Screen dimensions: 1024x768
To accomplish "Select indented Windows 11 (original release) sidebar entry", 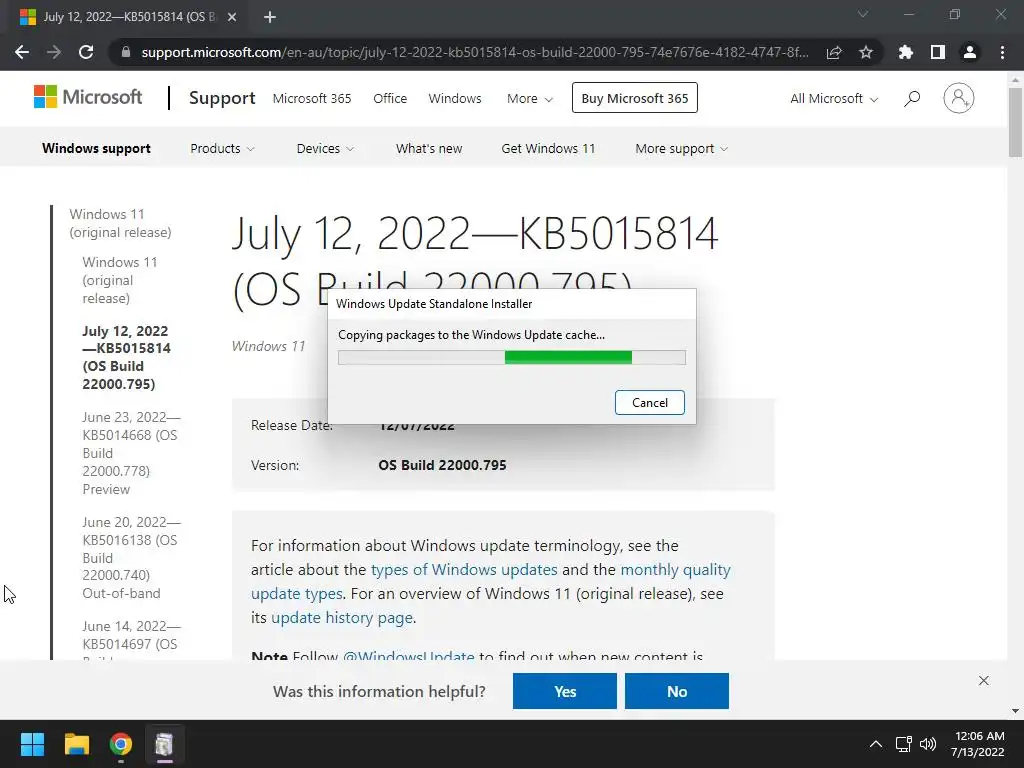I will click(x=120, y=280).
